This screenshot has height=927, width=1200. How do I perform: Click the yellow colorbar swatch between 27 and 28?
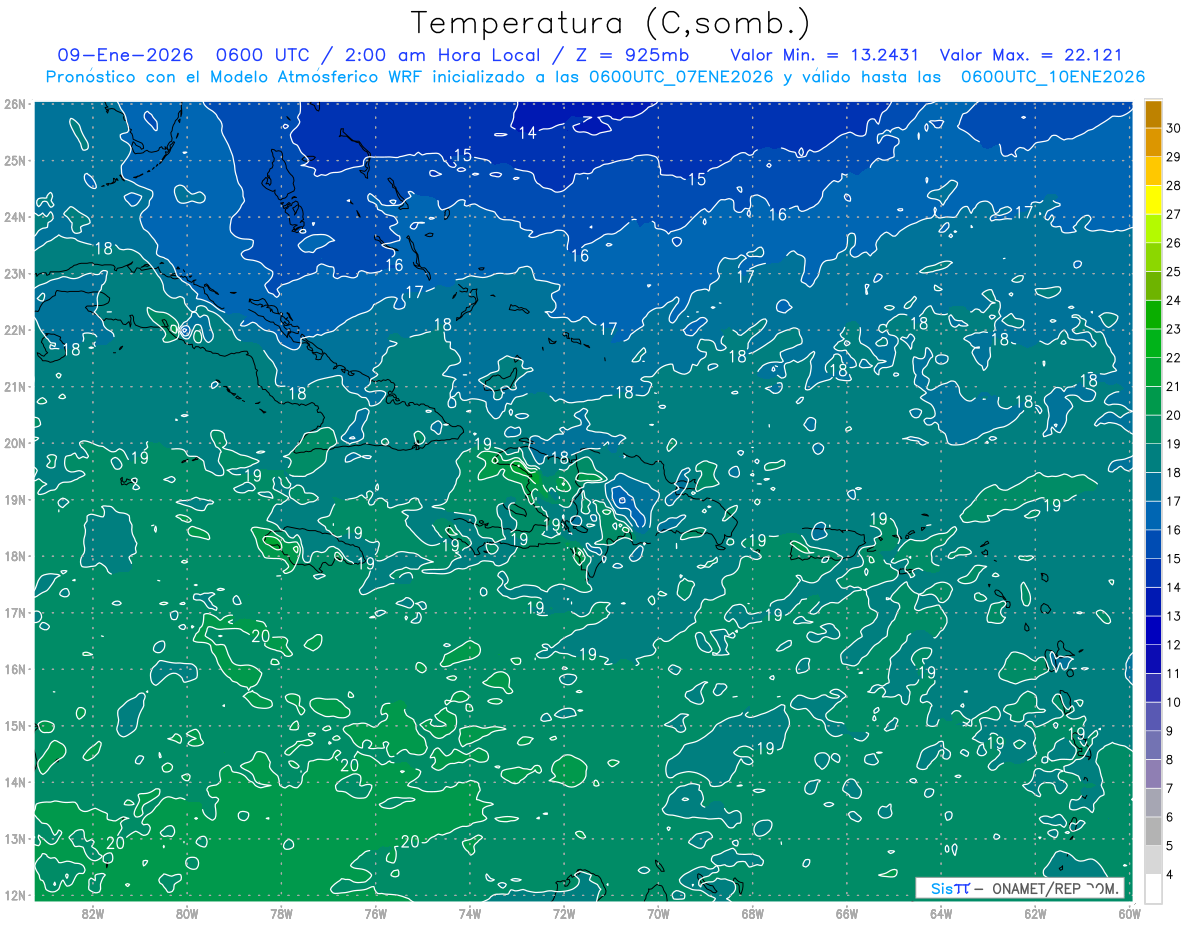pos(1153,198)
